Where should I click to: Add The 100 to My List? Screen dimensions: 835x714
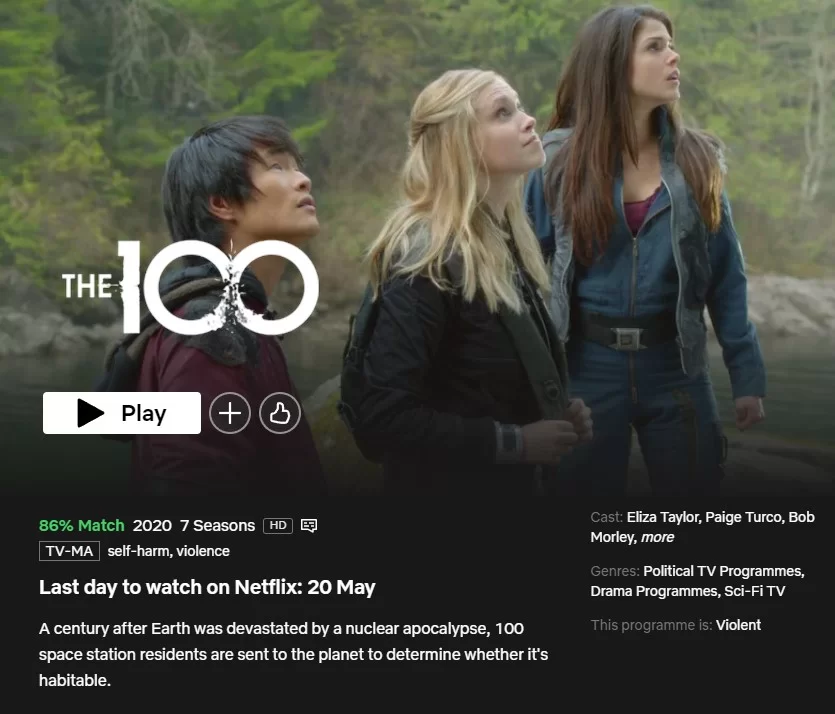230,413
